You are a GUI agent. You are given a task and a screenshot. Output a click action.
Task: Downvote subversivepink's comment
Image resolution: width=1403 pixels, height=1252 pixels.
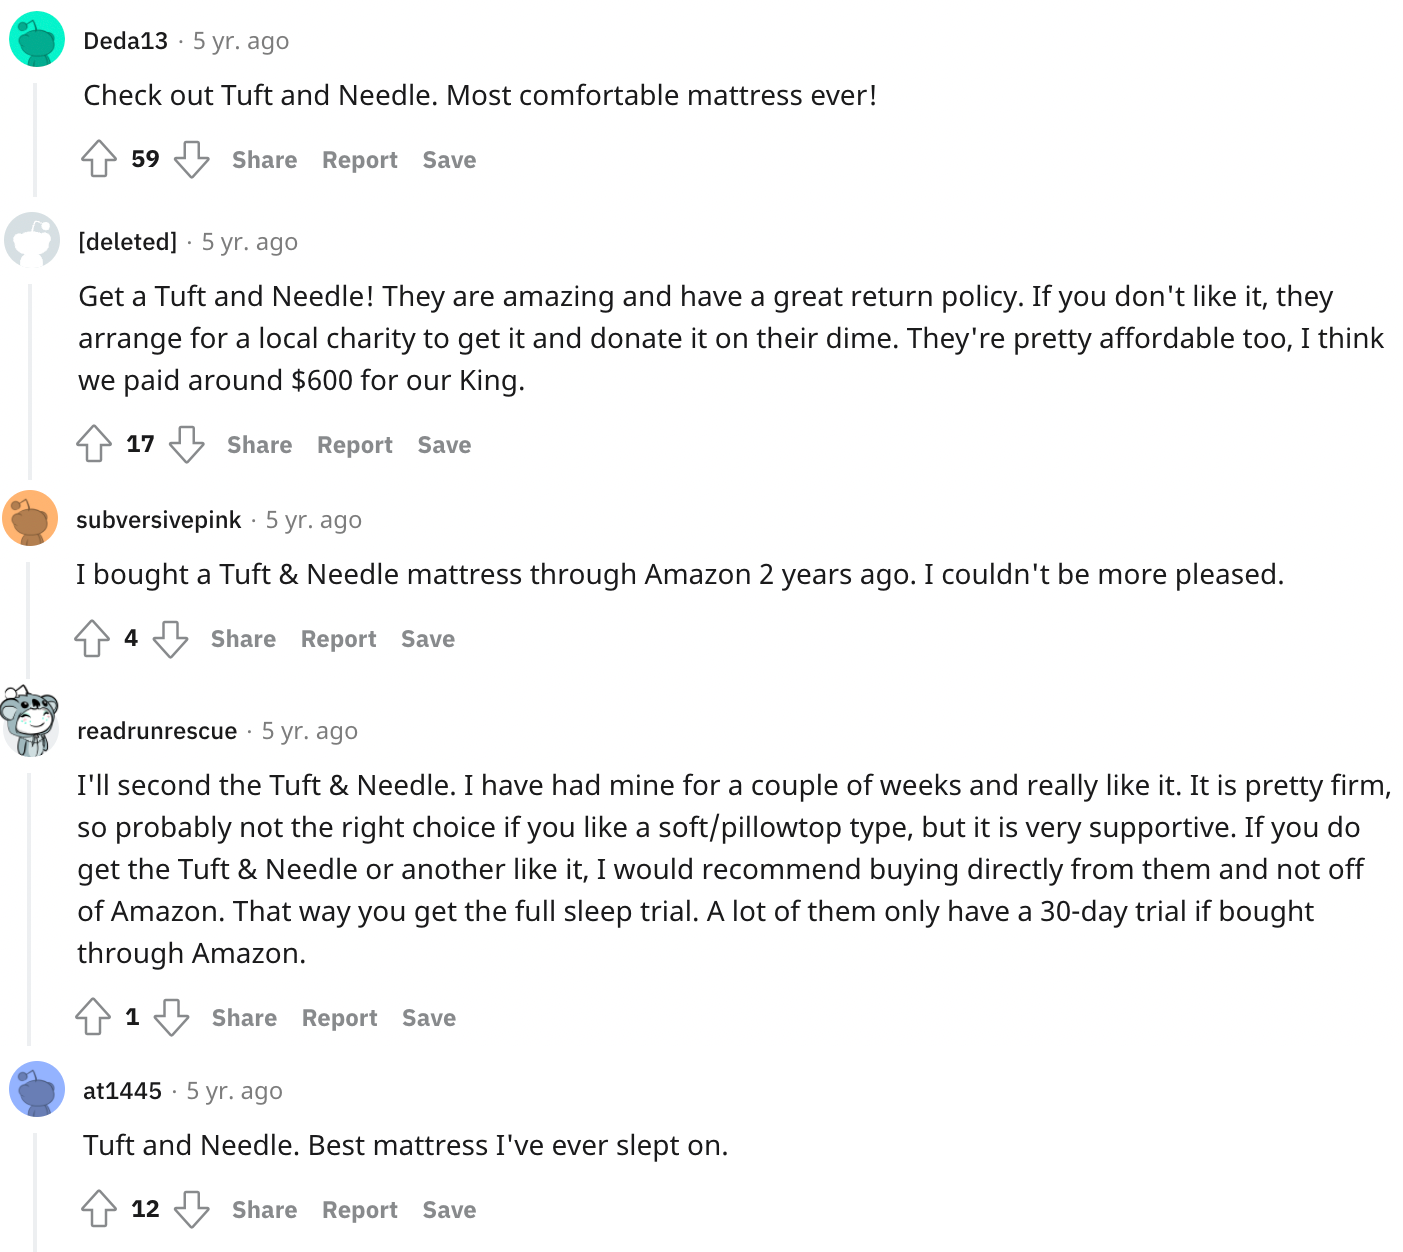tap(171, 638)
